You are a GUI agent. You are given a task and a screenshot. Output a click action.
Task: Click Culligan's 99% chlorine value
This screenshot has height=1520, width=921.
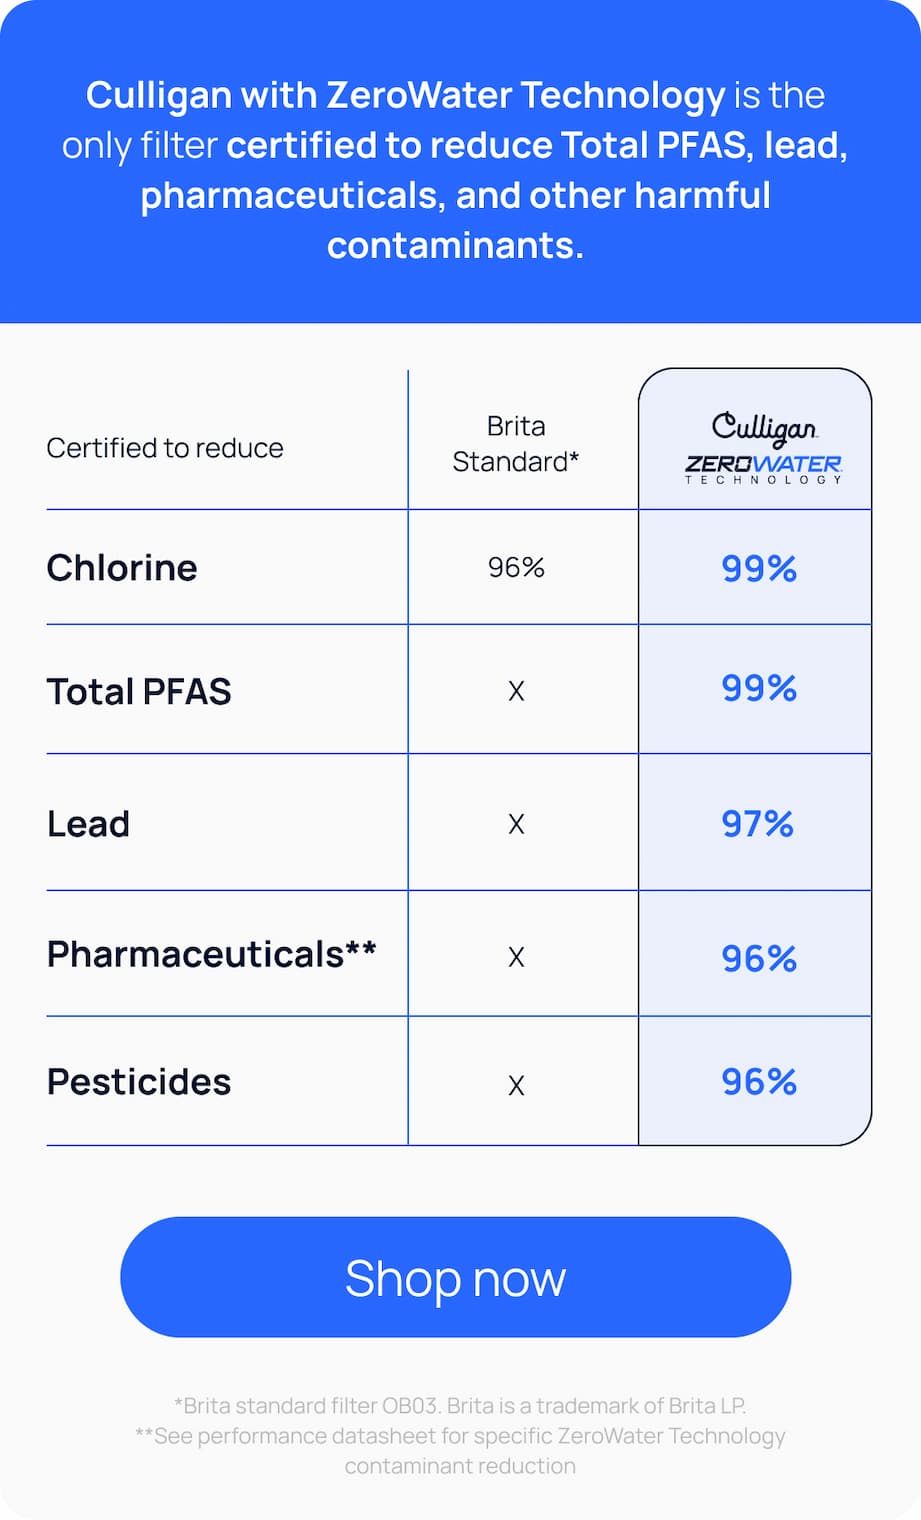(x=759, y=568)
